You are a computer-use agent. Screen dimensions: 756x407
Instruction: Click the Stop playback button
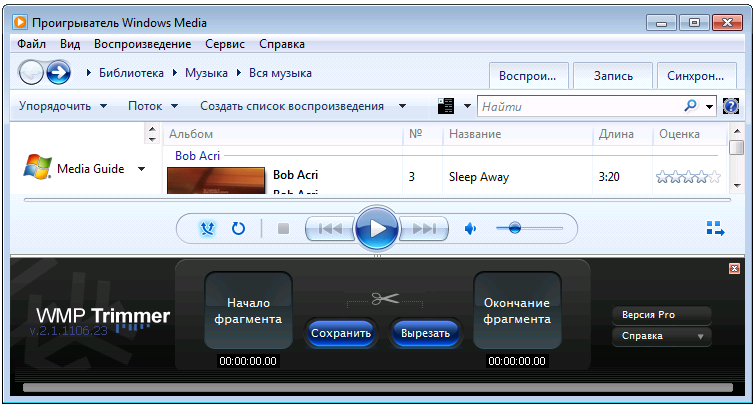[x=284, y=229]
